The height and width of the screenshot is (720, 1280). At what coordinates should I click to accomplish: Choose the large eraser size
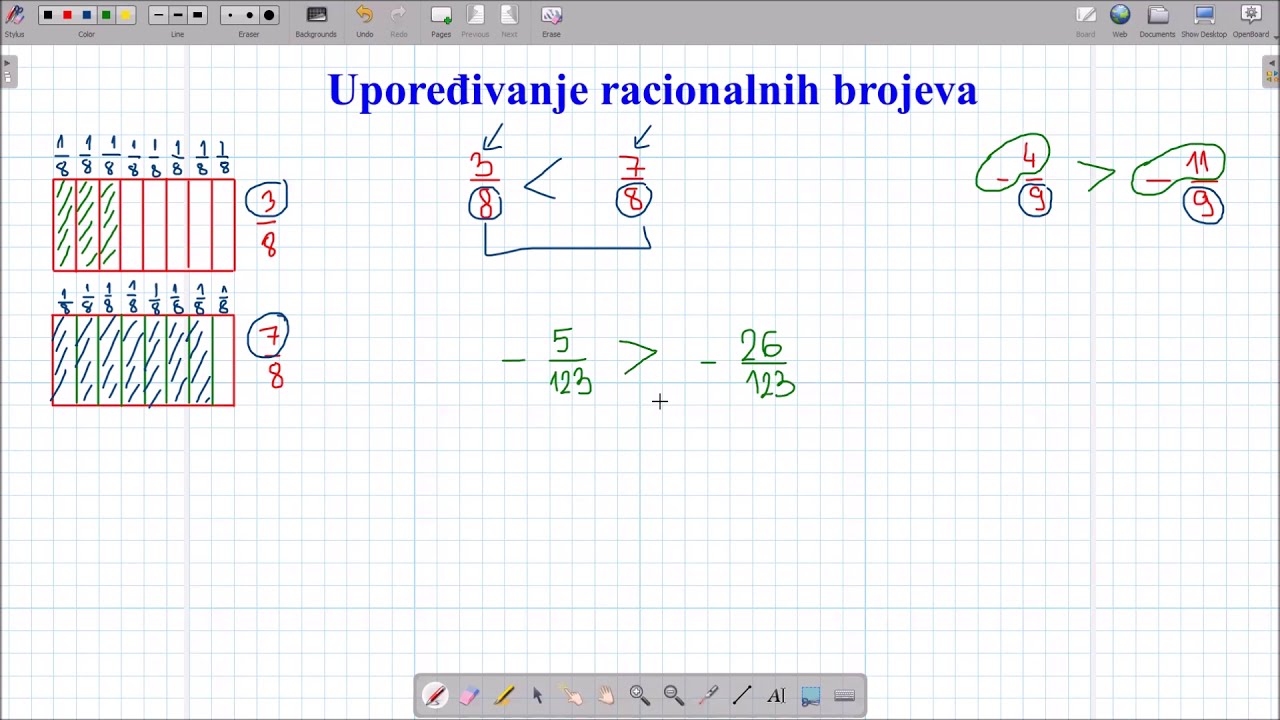click(269, 15)
